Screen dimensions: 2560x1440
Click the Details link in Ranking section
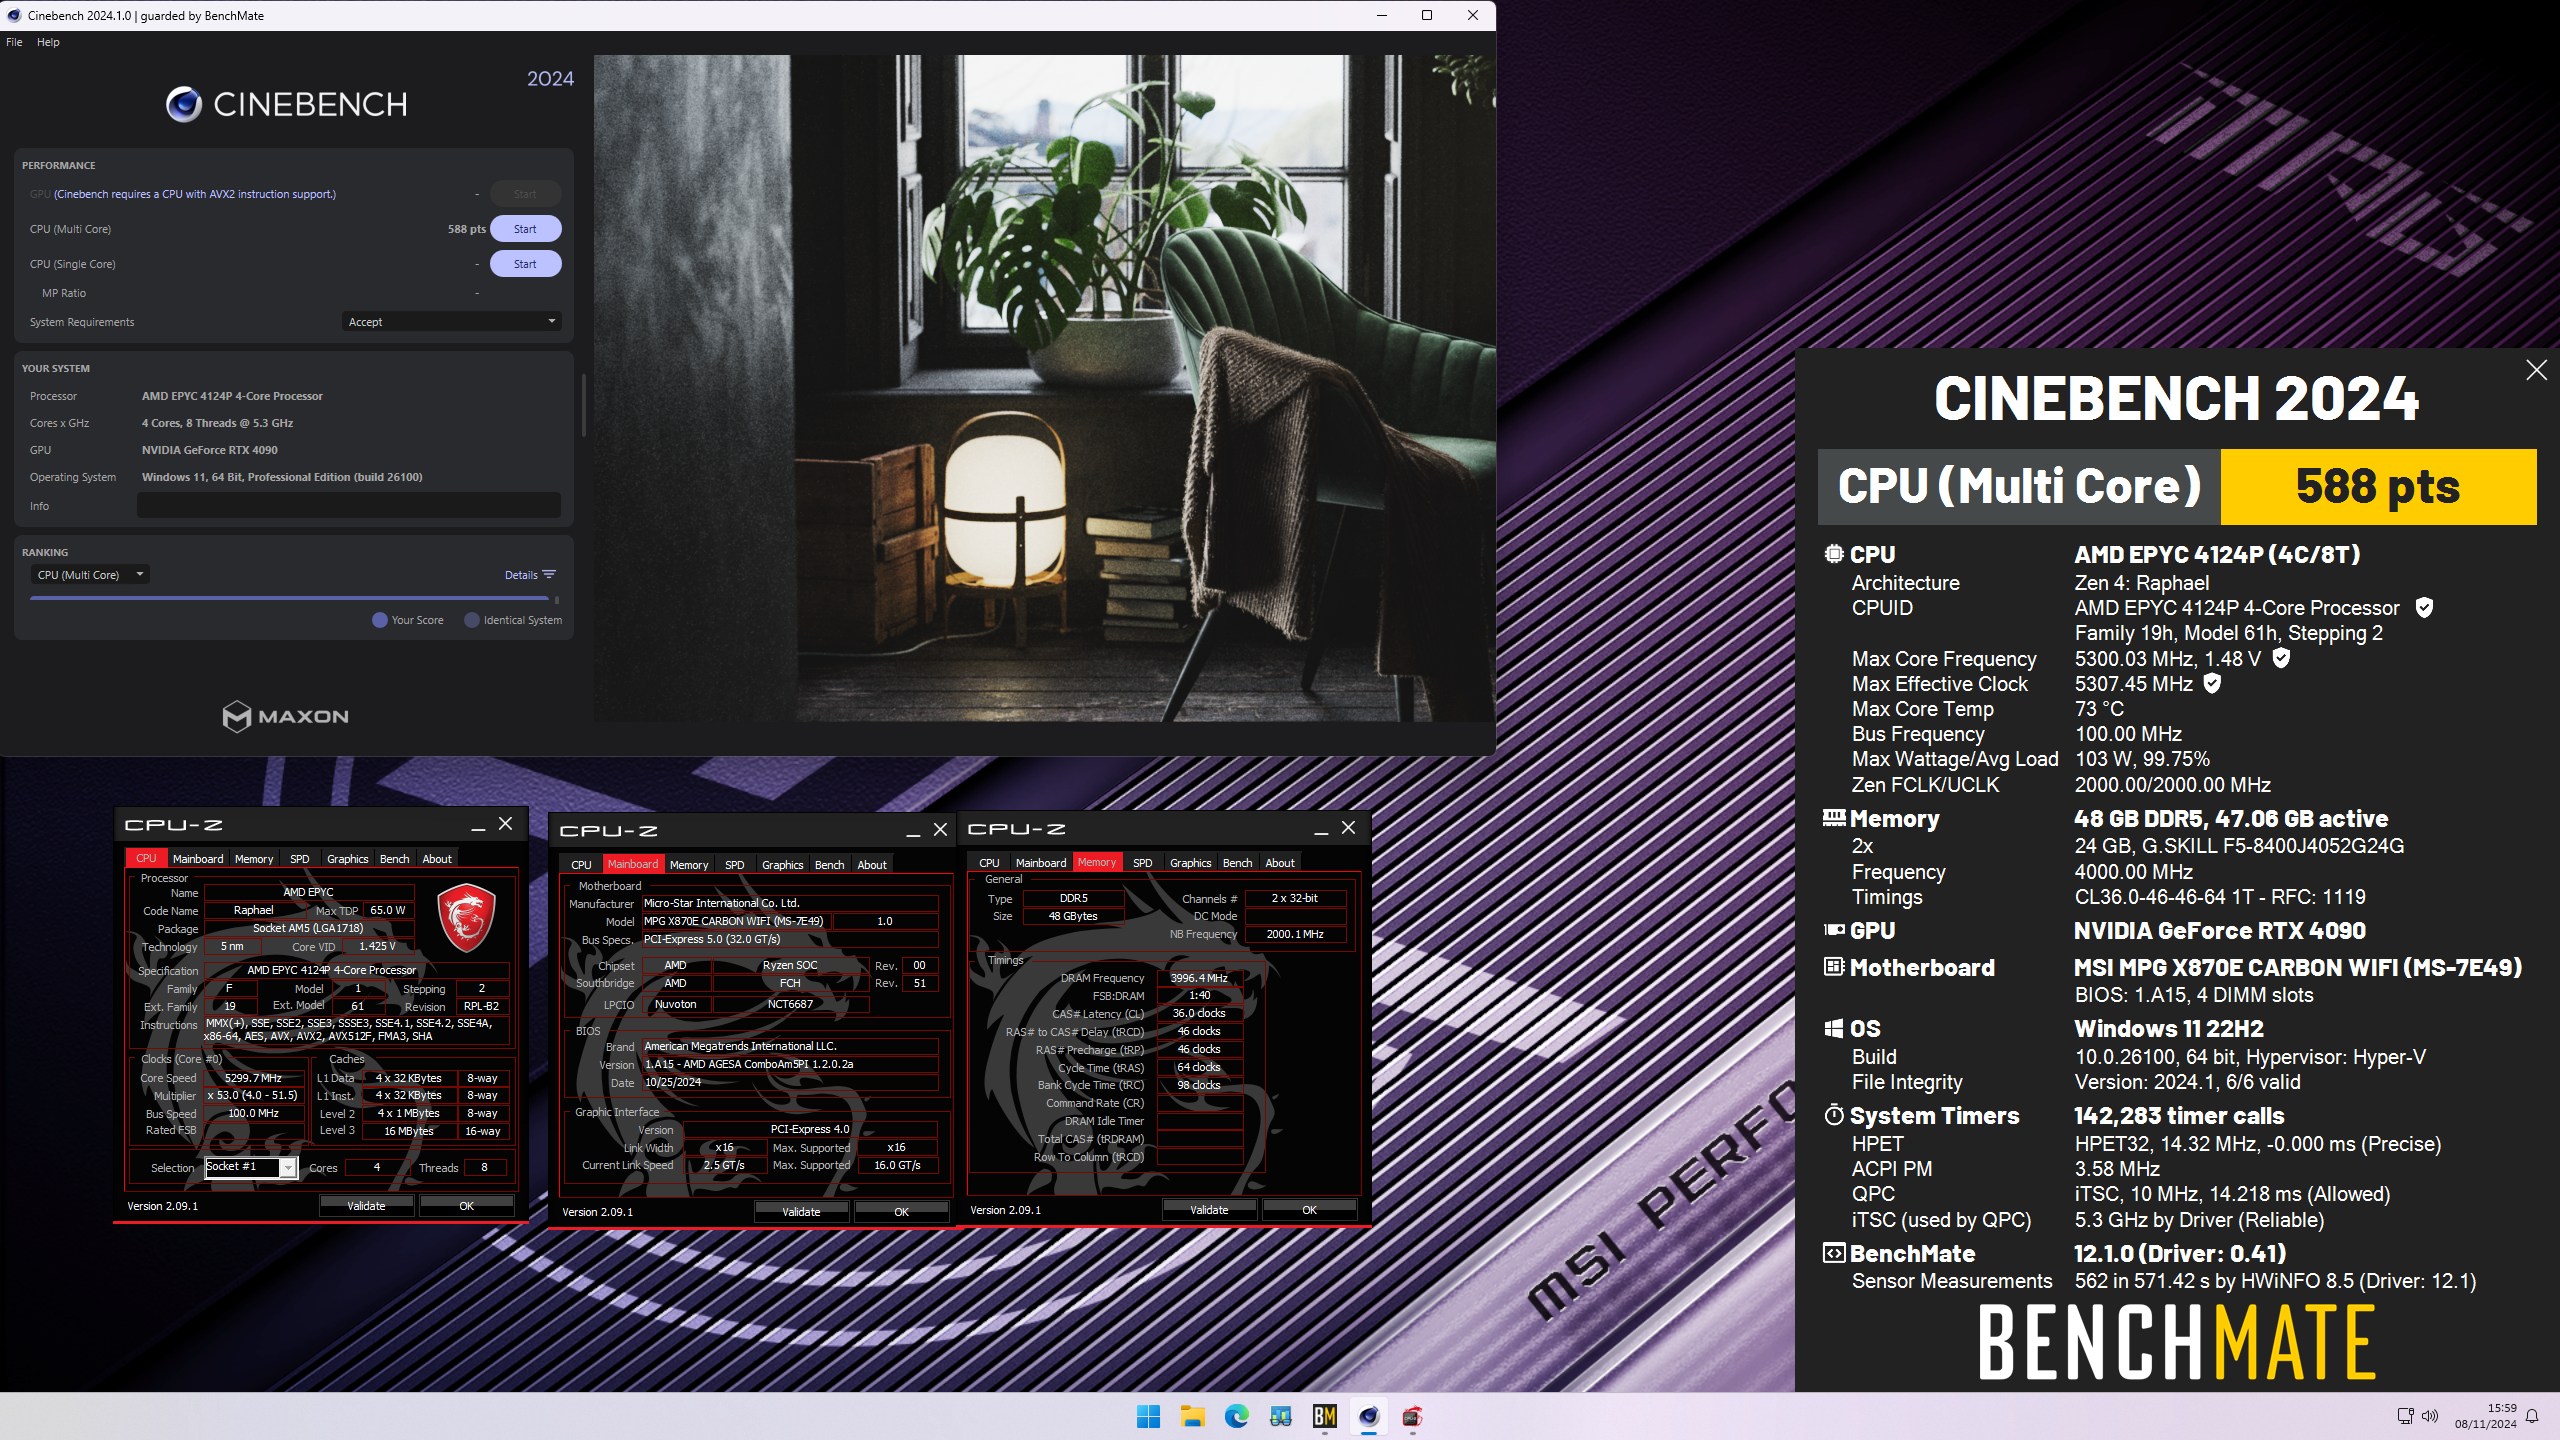(x=521, y=575)
